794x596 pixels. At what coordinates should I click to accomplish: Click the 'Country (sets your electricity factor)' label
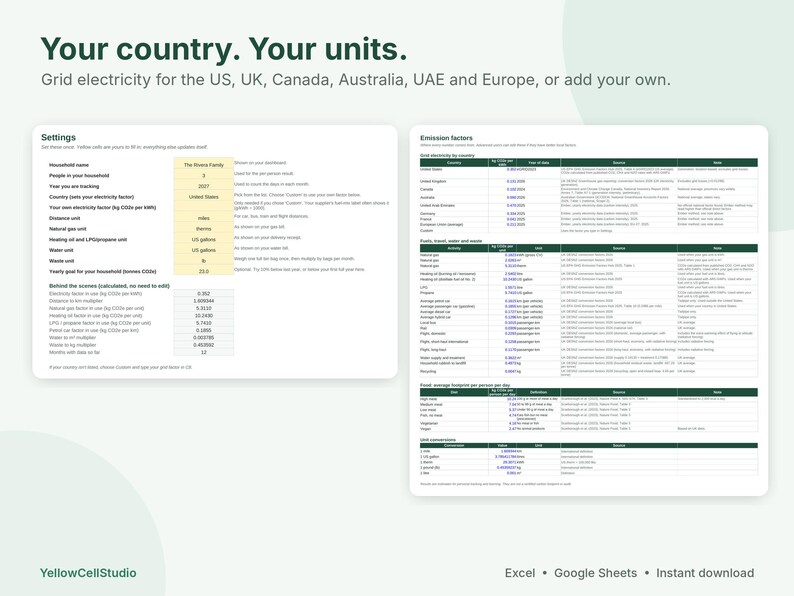click(91, 196)
